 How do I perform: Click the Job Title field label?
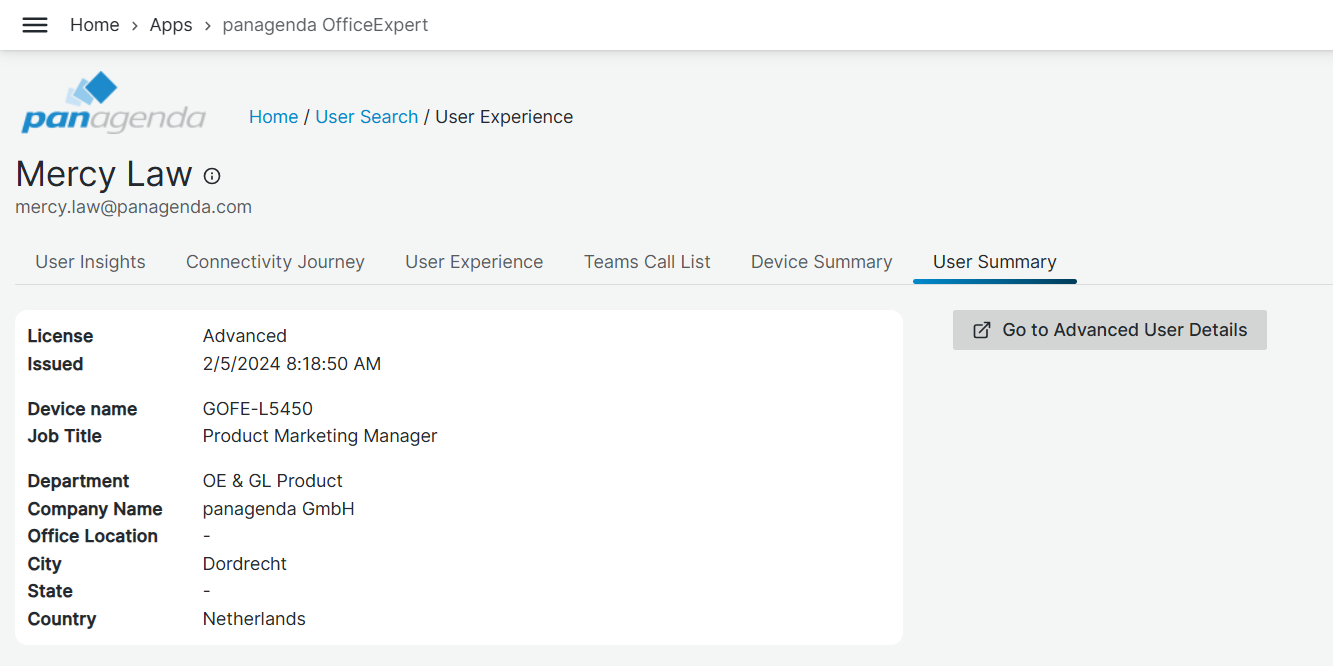(x=65, y=436)
